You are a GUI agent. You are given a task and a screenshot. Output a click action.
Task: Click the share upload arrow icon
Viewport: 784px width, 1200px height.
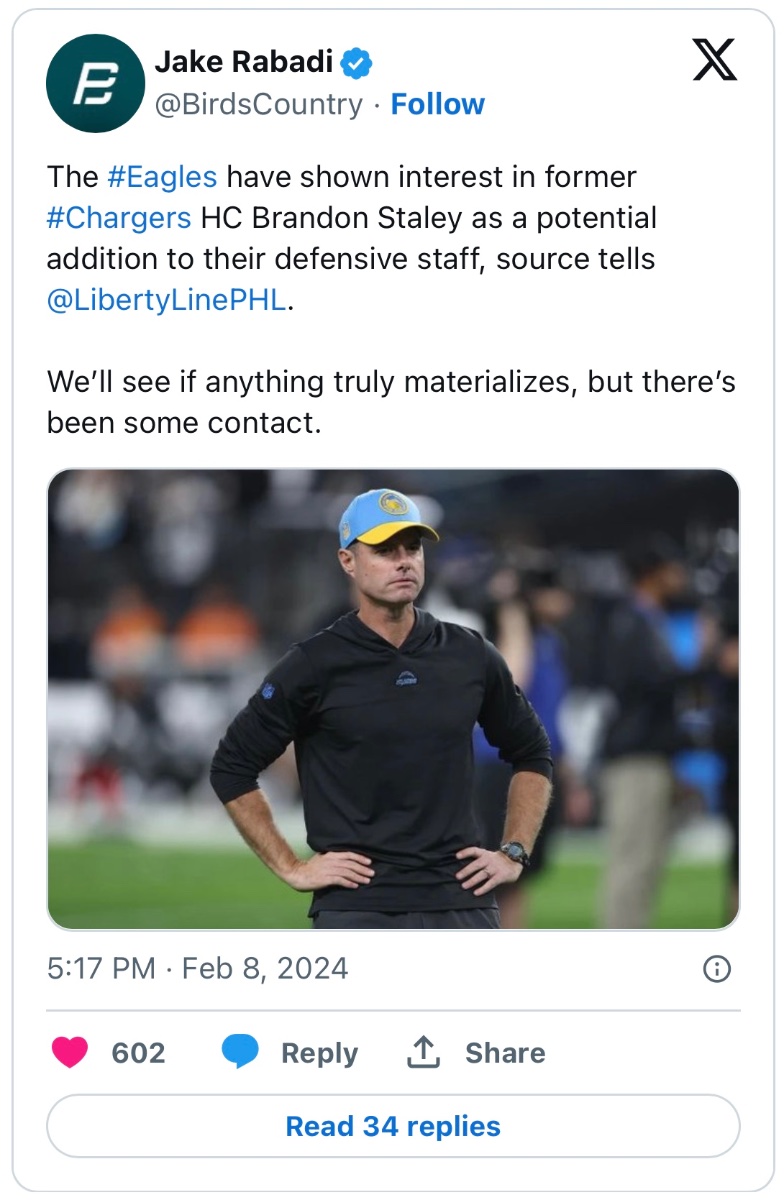coord(424,1052)
